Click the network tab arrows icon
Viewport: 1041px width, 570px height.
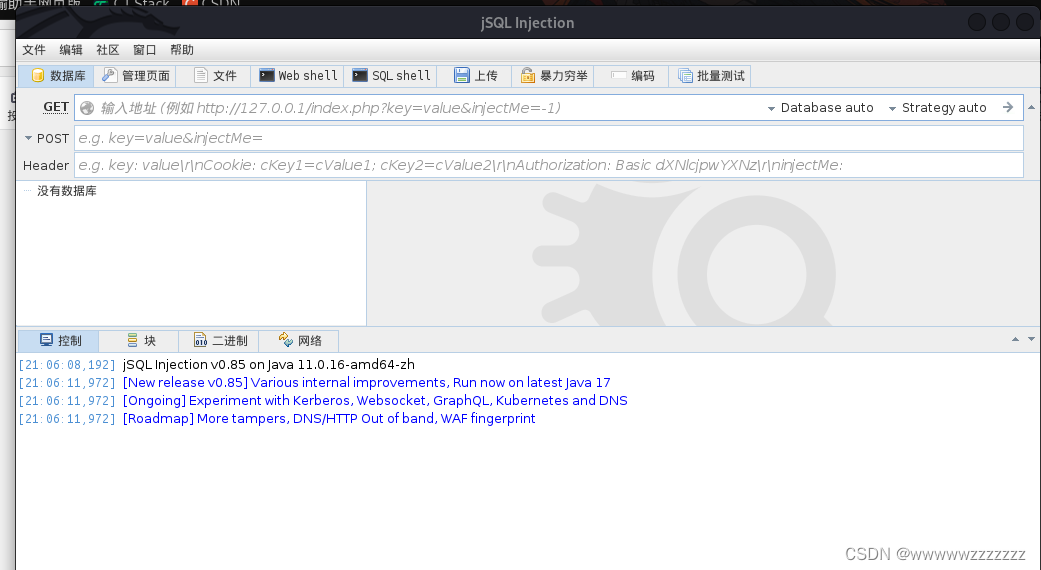285,339
